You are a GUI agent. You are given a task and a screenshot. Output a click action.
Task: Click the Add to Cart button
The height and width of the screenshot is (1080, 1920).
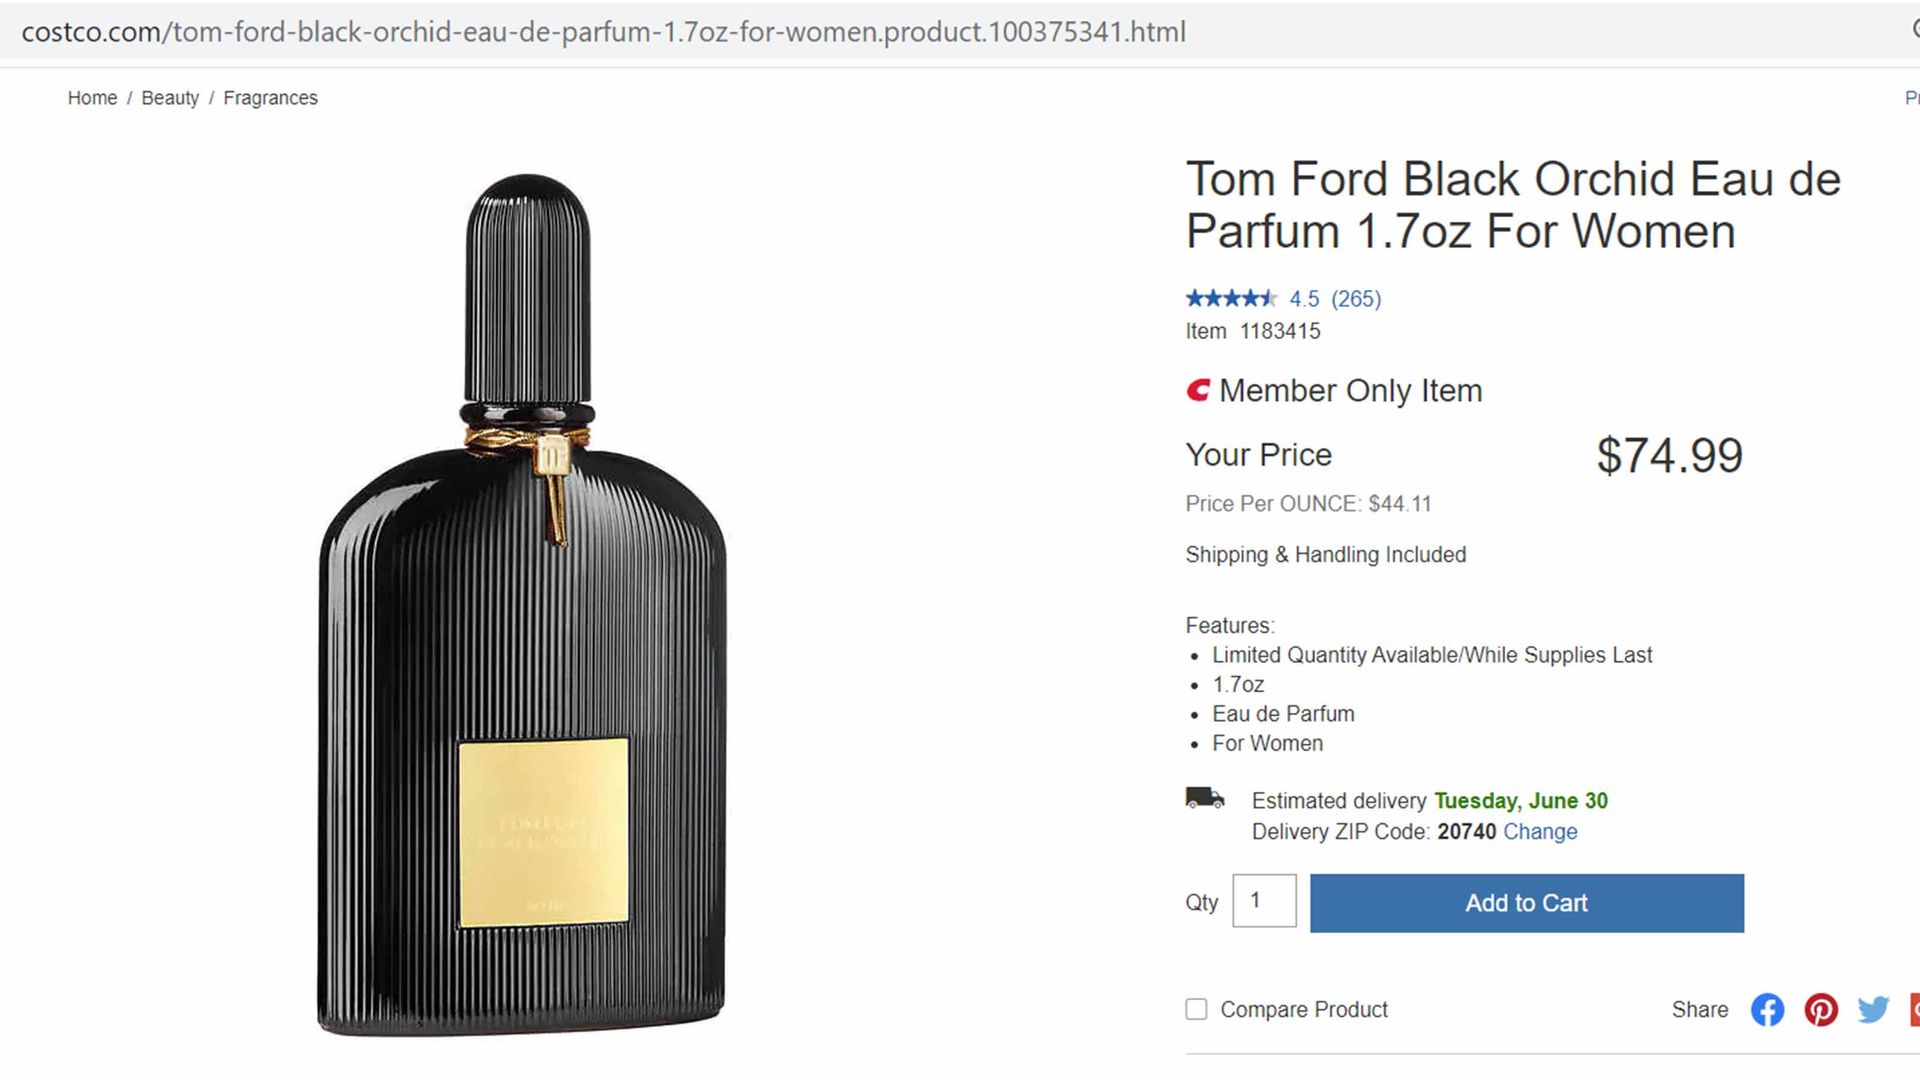pos(1525,902)
